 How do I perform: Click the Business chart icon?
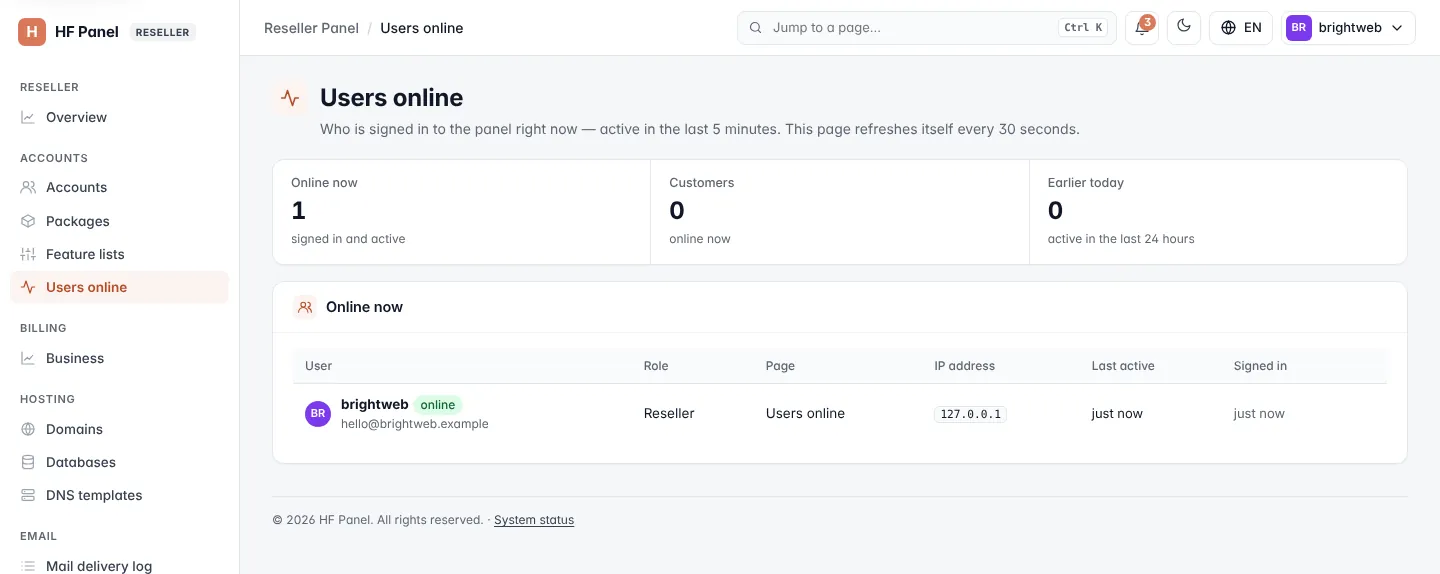coord(28,358)
